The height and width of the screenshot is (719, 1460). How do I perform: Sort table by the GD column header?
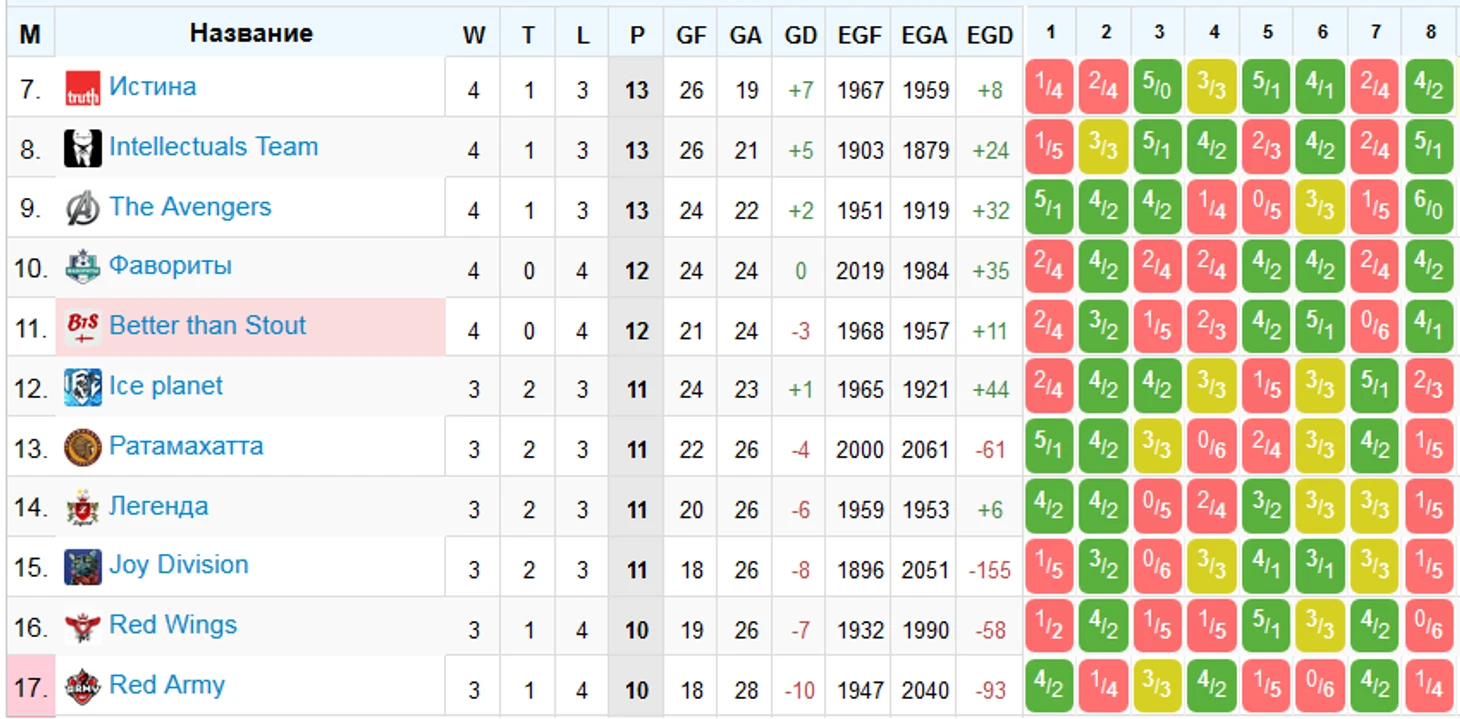[800, 35]
